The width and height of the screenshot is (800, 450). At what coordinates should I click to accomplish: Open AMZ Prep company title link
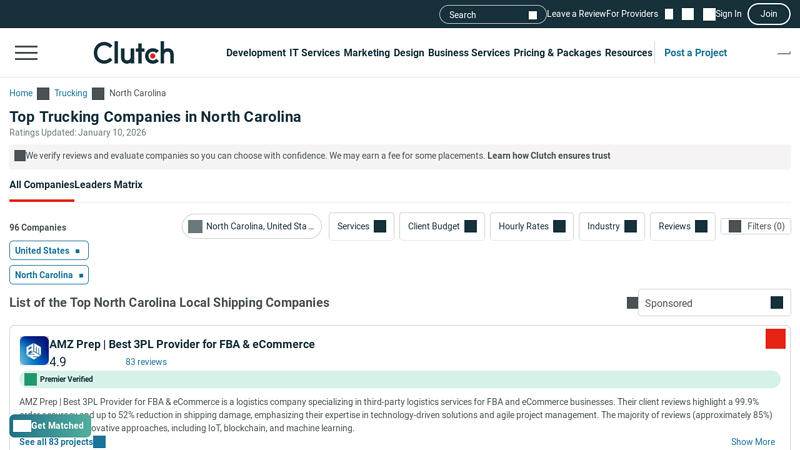pos(182,344)
